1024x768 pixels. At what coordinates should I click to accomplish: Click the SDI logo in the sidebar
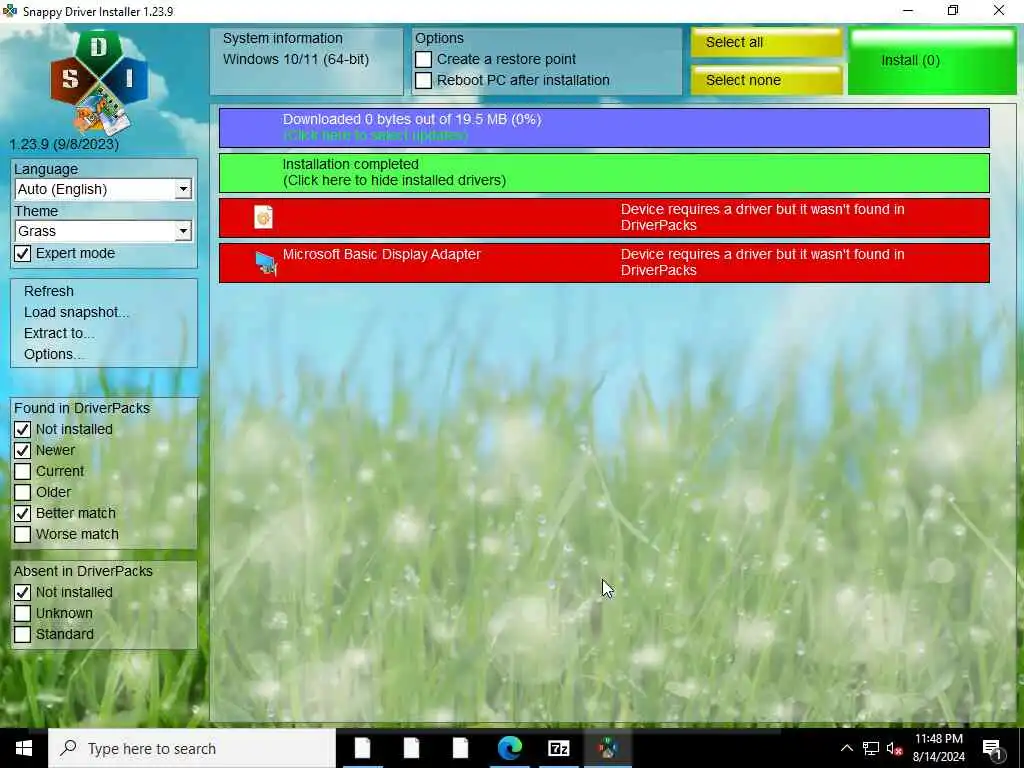coord(99,82)
